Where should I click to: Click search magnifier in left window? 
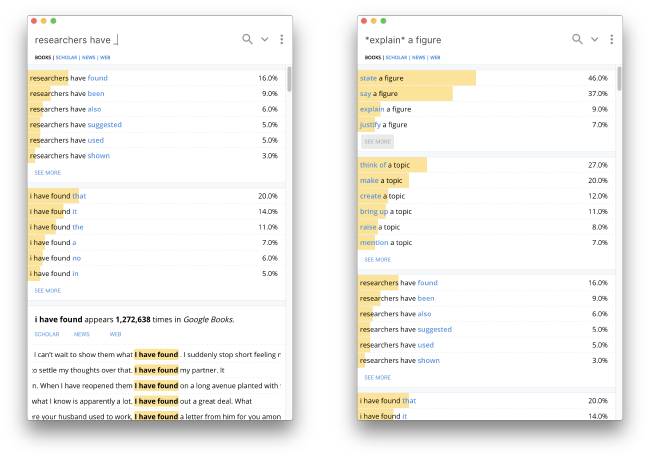247,39
